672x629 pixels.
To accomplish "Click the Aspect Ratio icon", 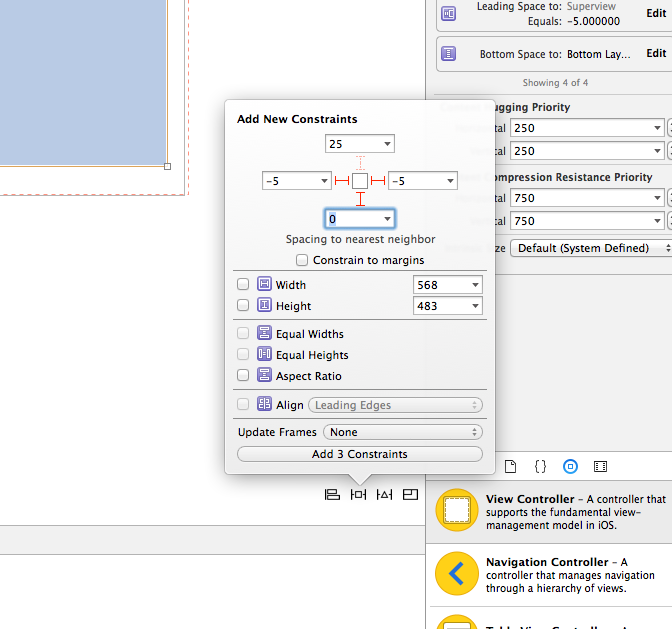I will (264, 374).
